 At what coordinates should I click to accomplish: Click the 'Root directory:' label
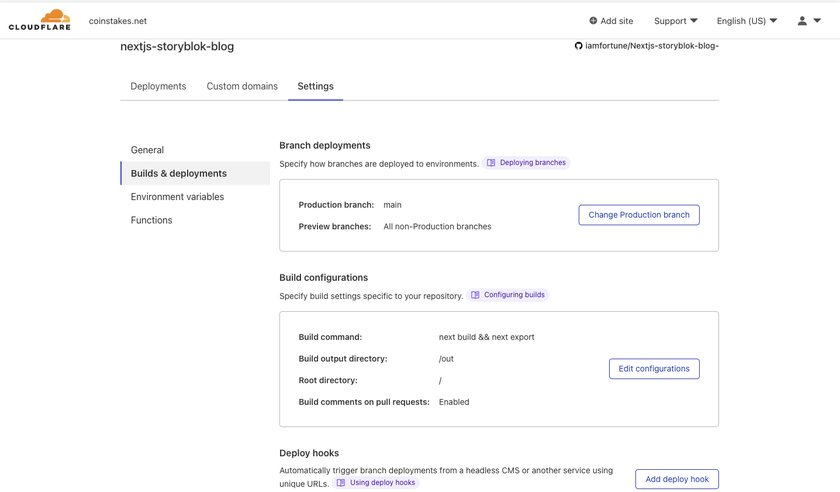[328, 381]
